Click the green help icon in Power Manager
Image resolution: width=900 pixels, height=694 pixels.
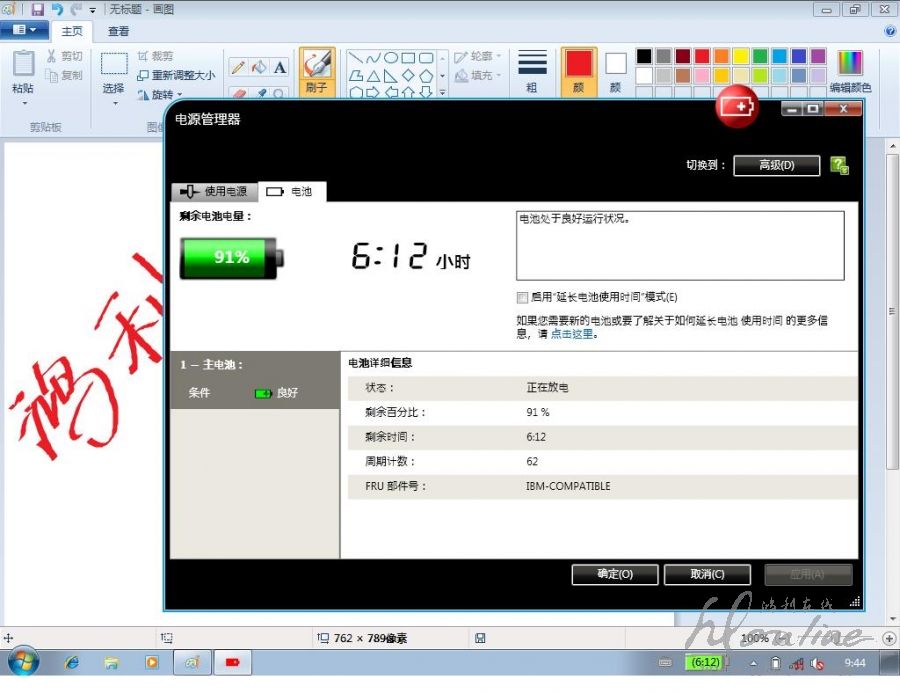click(839, 165)
